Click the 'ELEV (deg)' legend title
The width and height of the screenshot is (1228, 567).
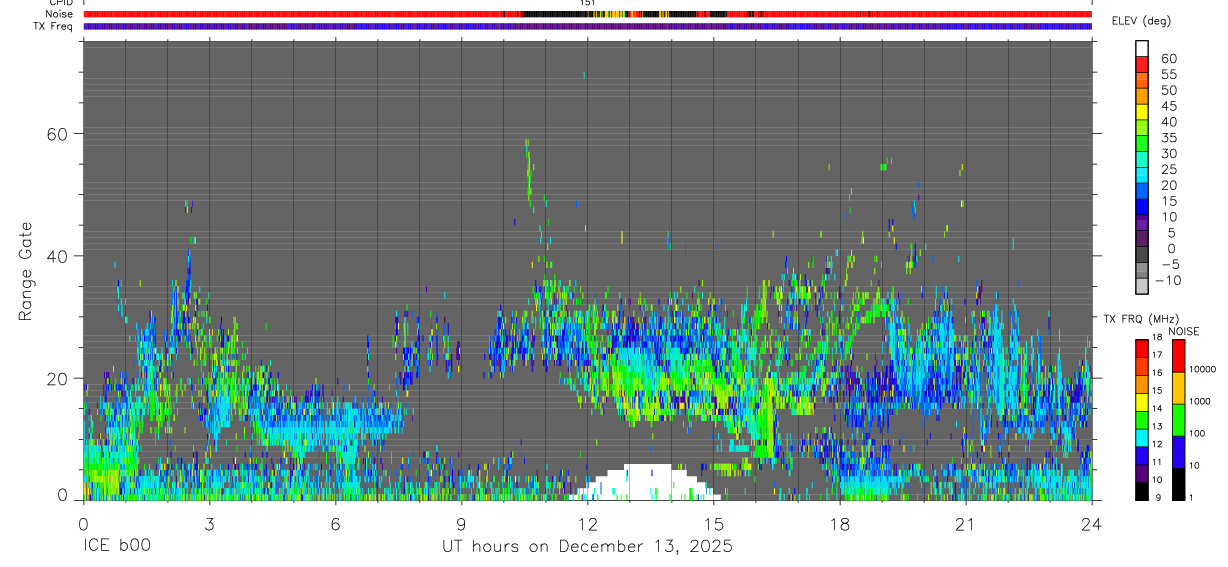tap(1142, 21)
